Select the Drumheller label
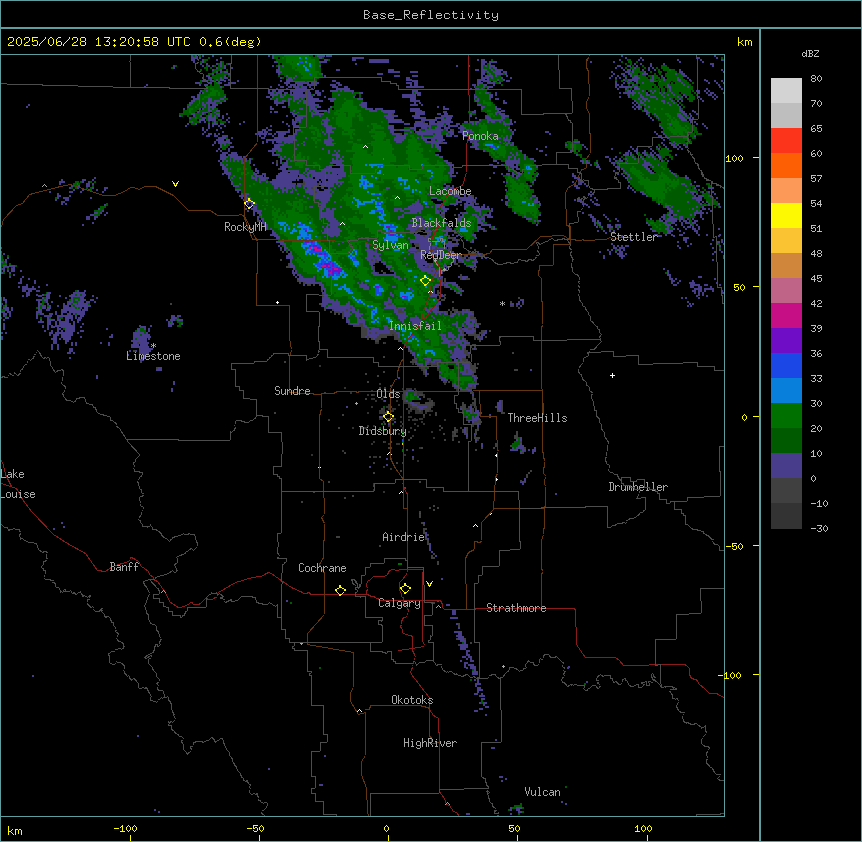The image size is (862, 842). [x=638, y=487]
